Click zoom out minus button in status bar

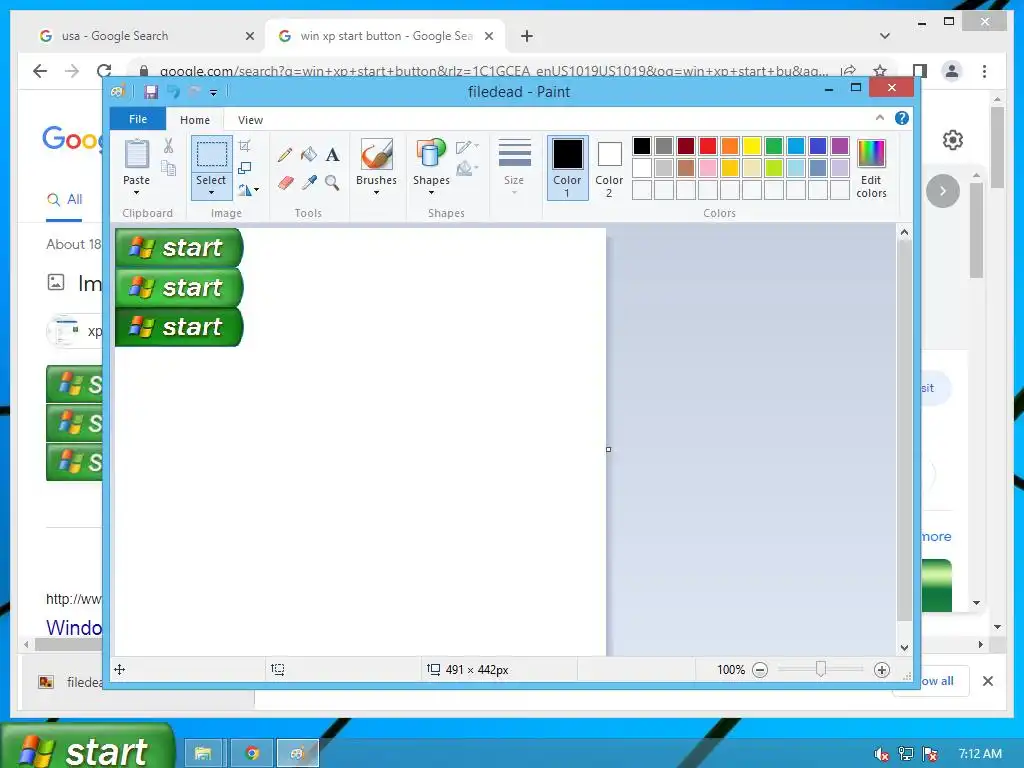point(760,669)
